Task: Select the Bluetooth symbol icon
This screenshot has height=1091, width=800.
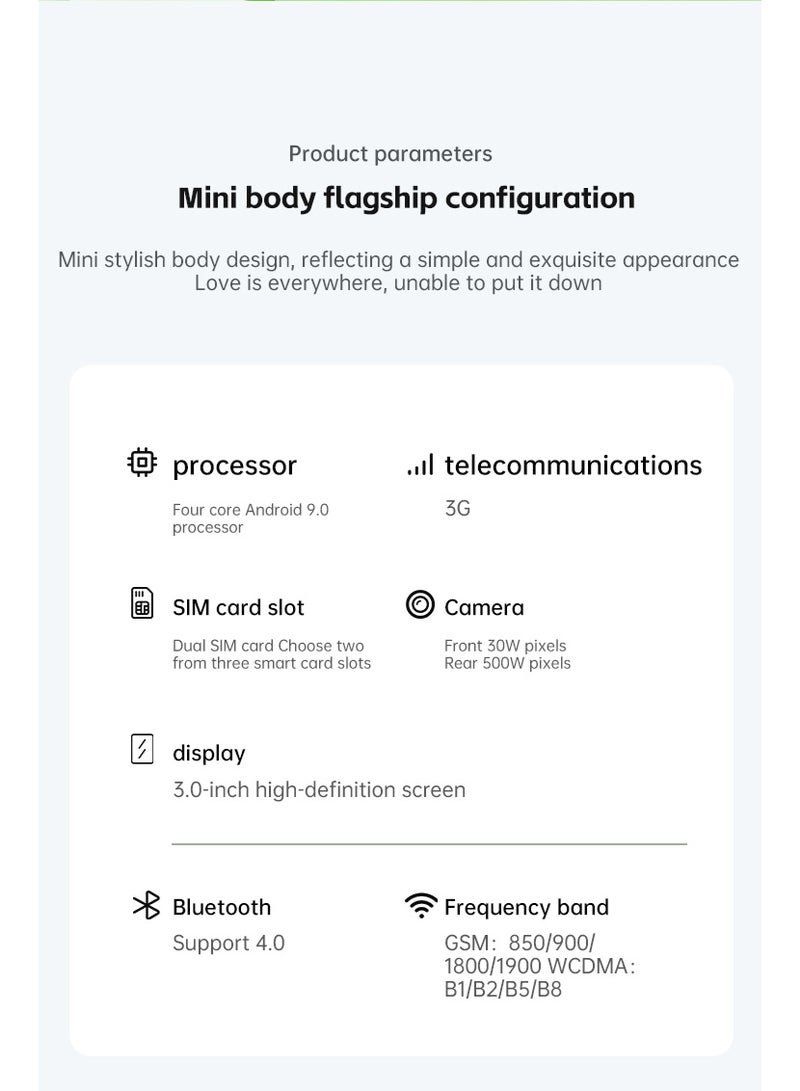Action: 146,905
